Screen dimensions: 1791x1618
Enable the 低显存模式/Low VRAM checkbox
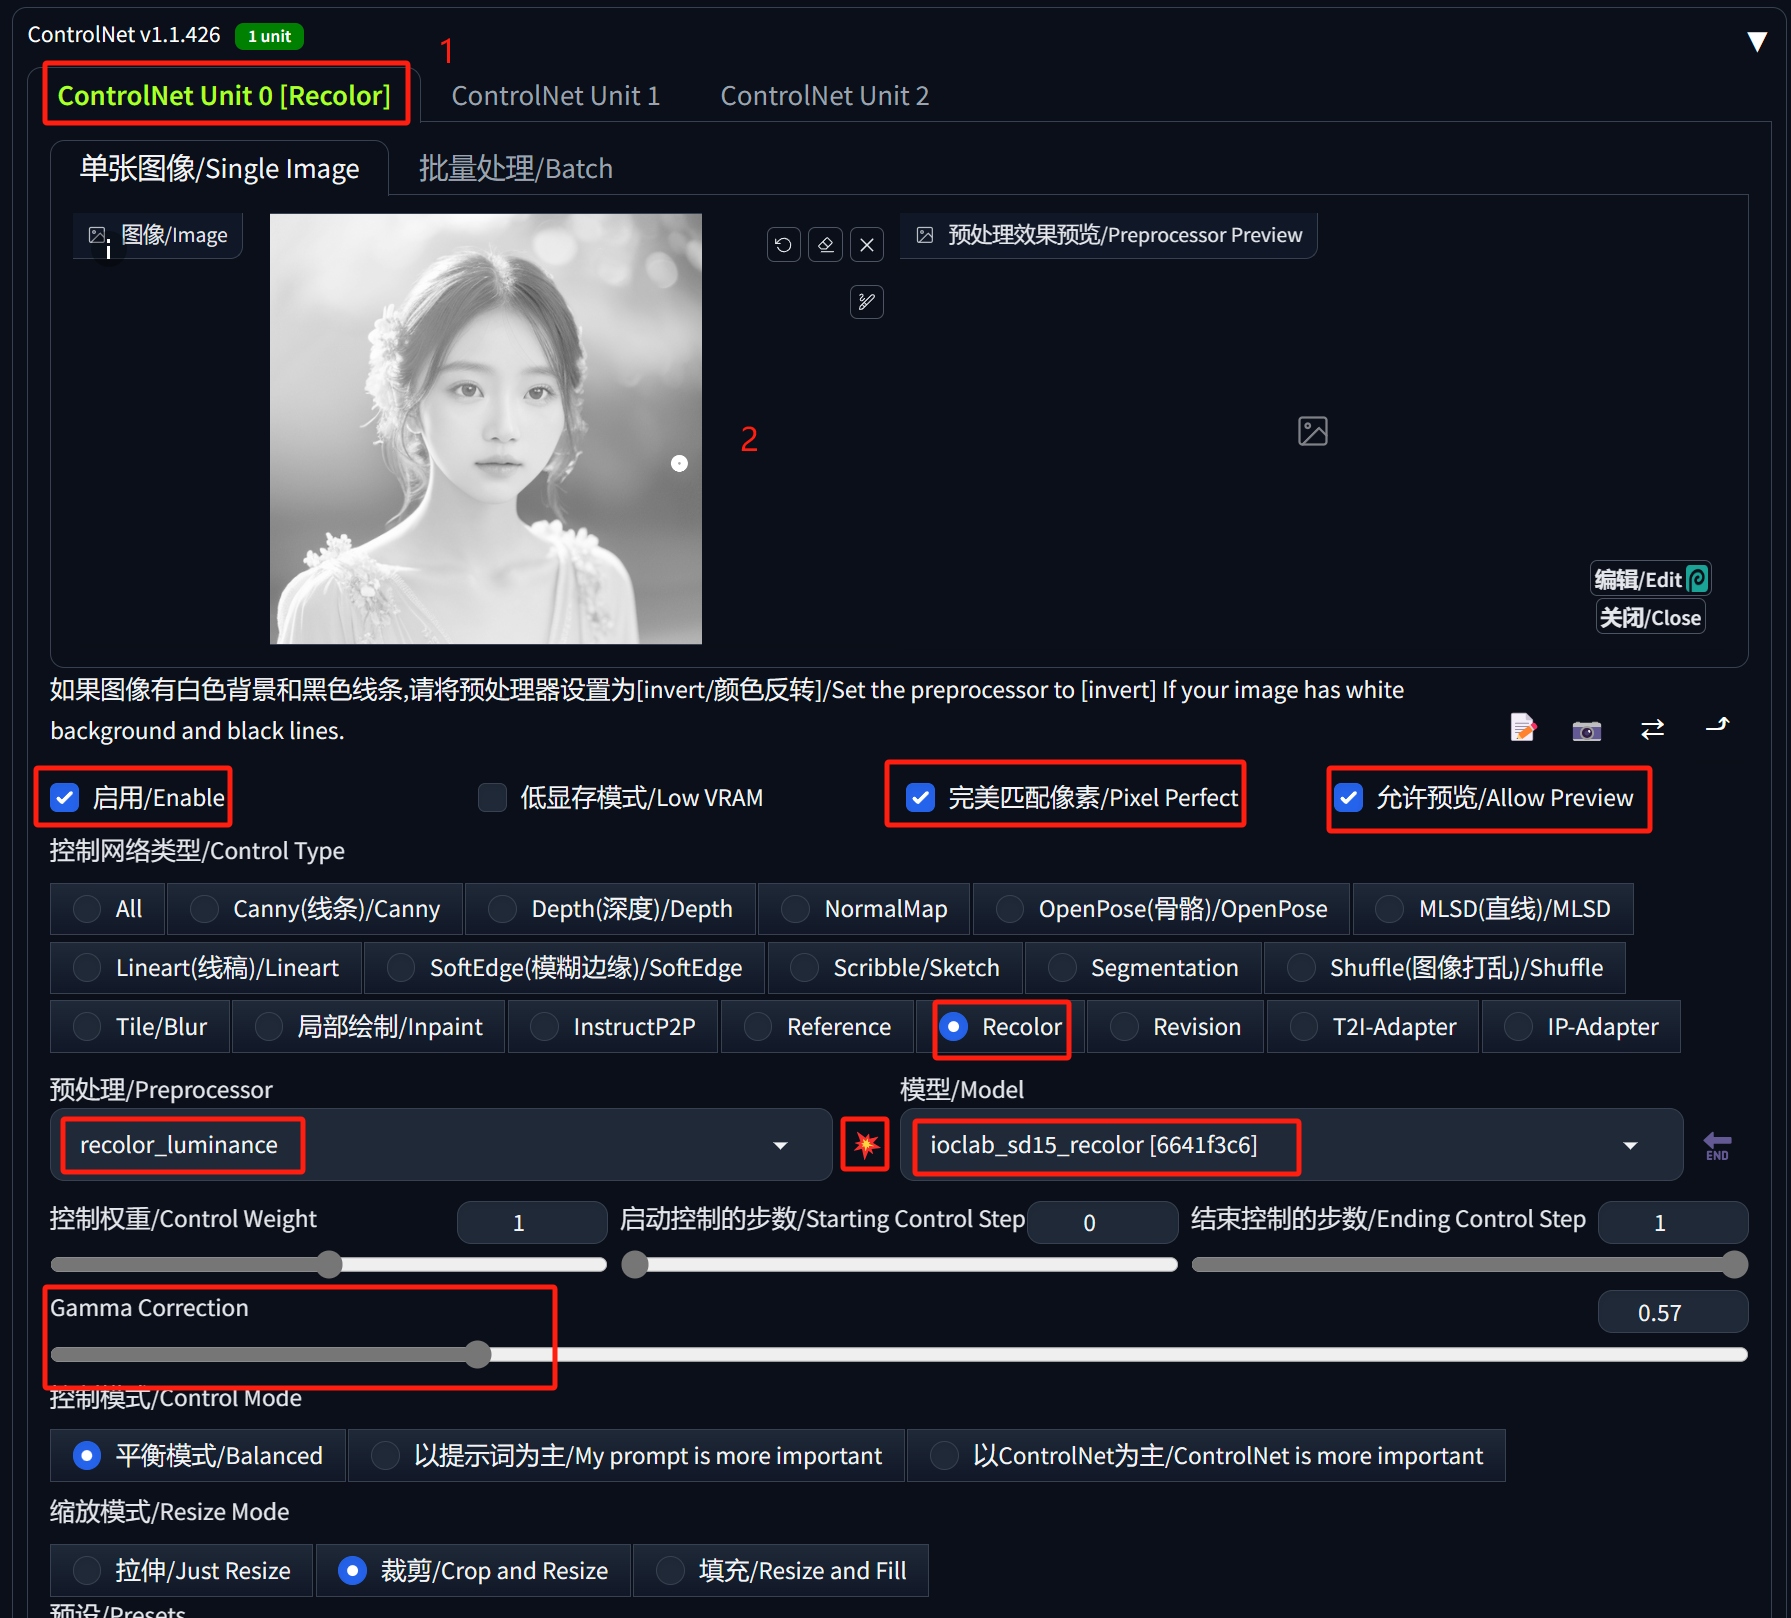[x=492, y=797]
